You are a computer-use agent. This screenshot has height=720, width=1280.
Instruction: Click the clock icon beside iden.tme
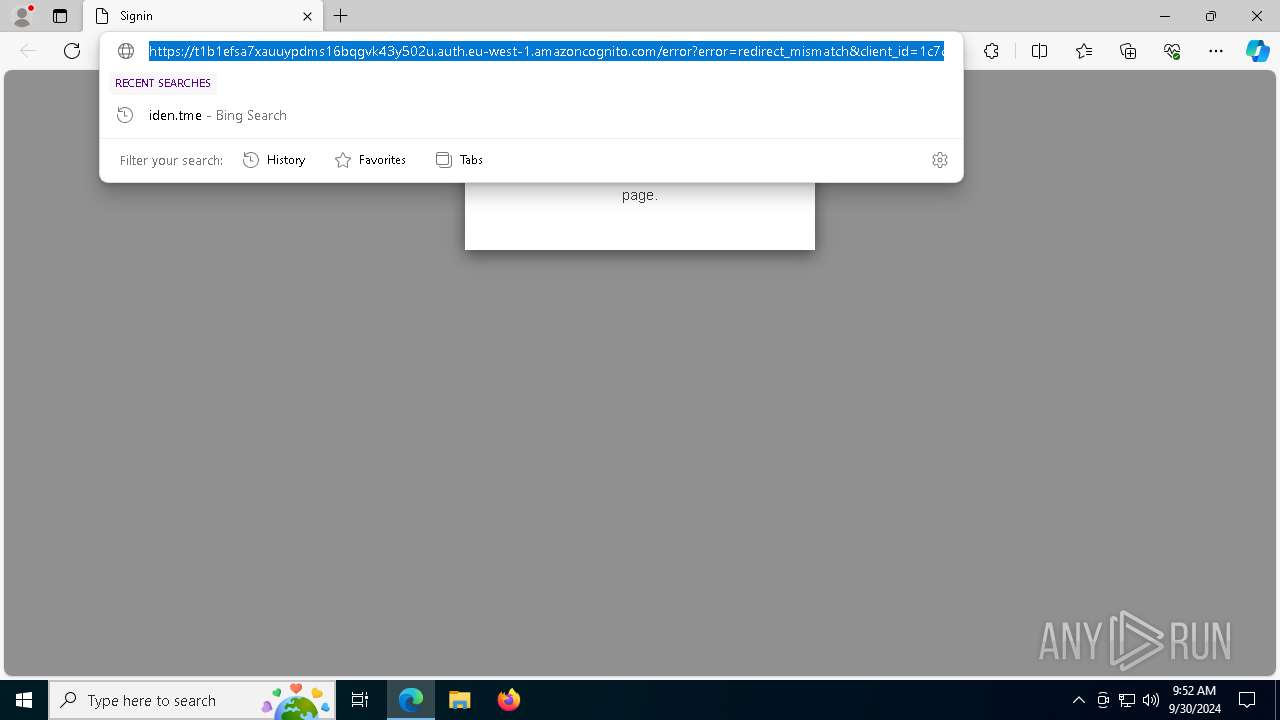(x=125, y=115)
